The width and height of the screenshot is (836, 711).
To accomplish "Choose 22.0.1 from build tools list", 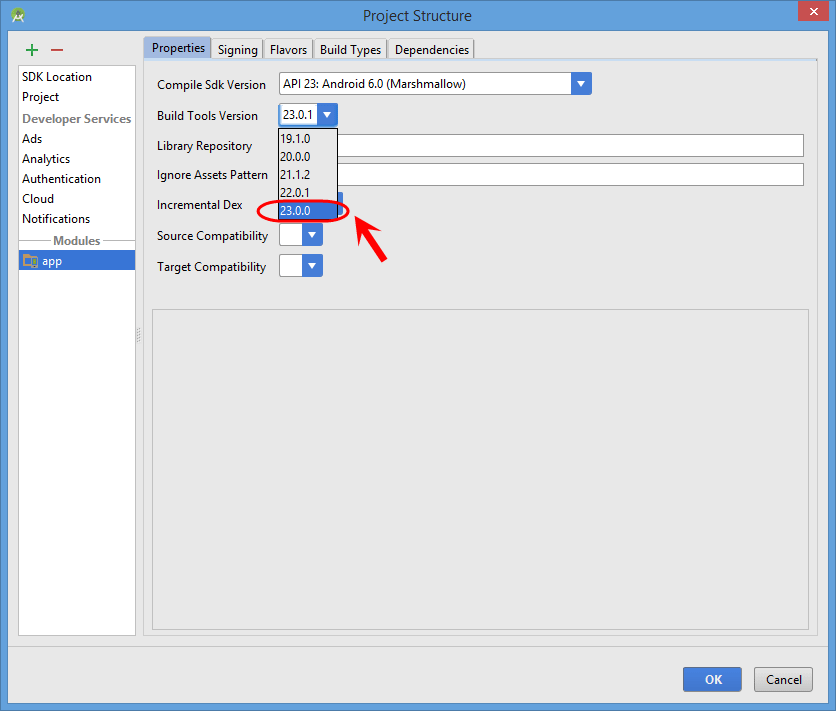I will 308,192.
